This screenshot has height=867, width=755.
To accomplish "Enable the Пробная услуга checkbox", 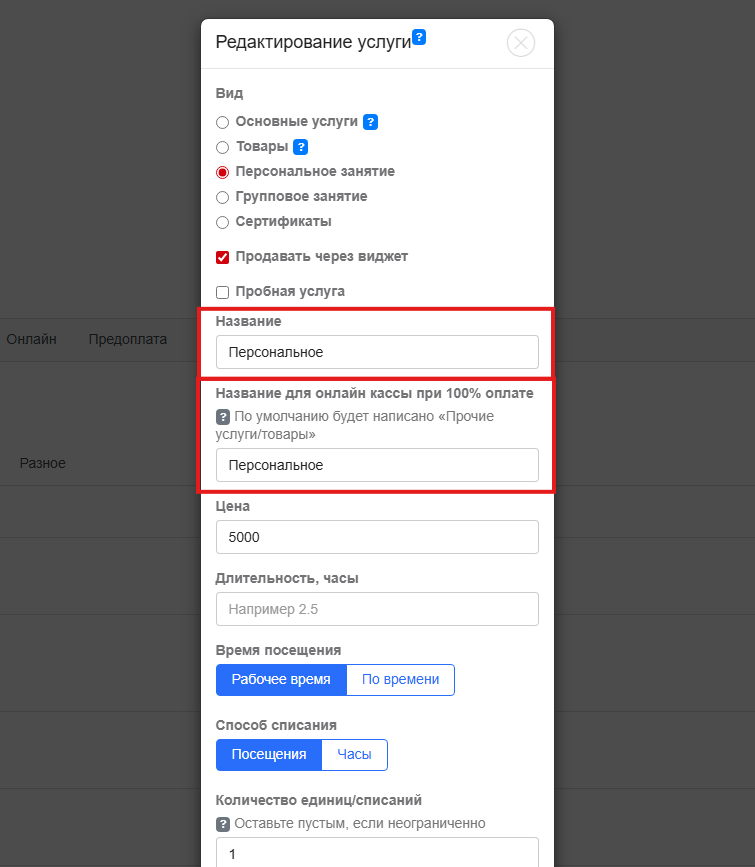I will pos(223,292).
